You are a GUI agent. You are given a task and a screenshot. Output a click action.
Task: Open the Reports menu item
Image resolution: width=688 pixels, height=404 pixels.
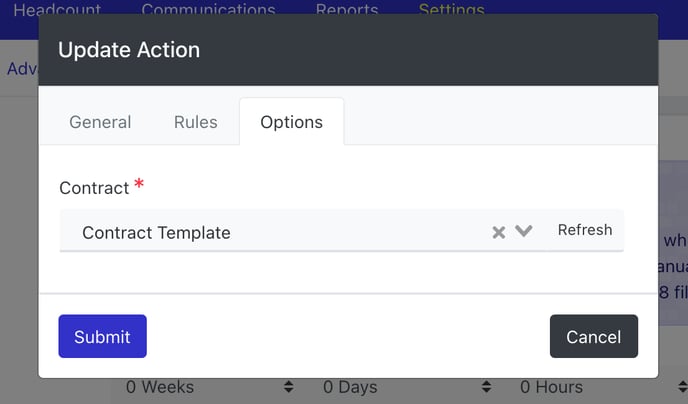click(x=347, y=10)
